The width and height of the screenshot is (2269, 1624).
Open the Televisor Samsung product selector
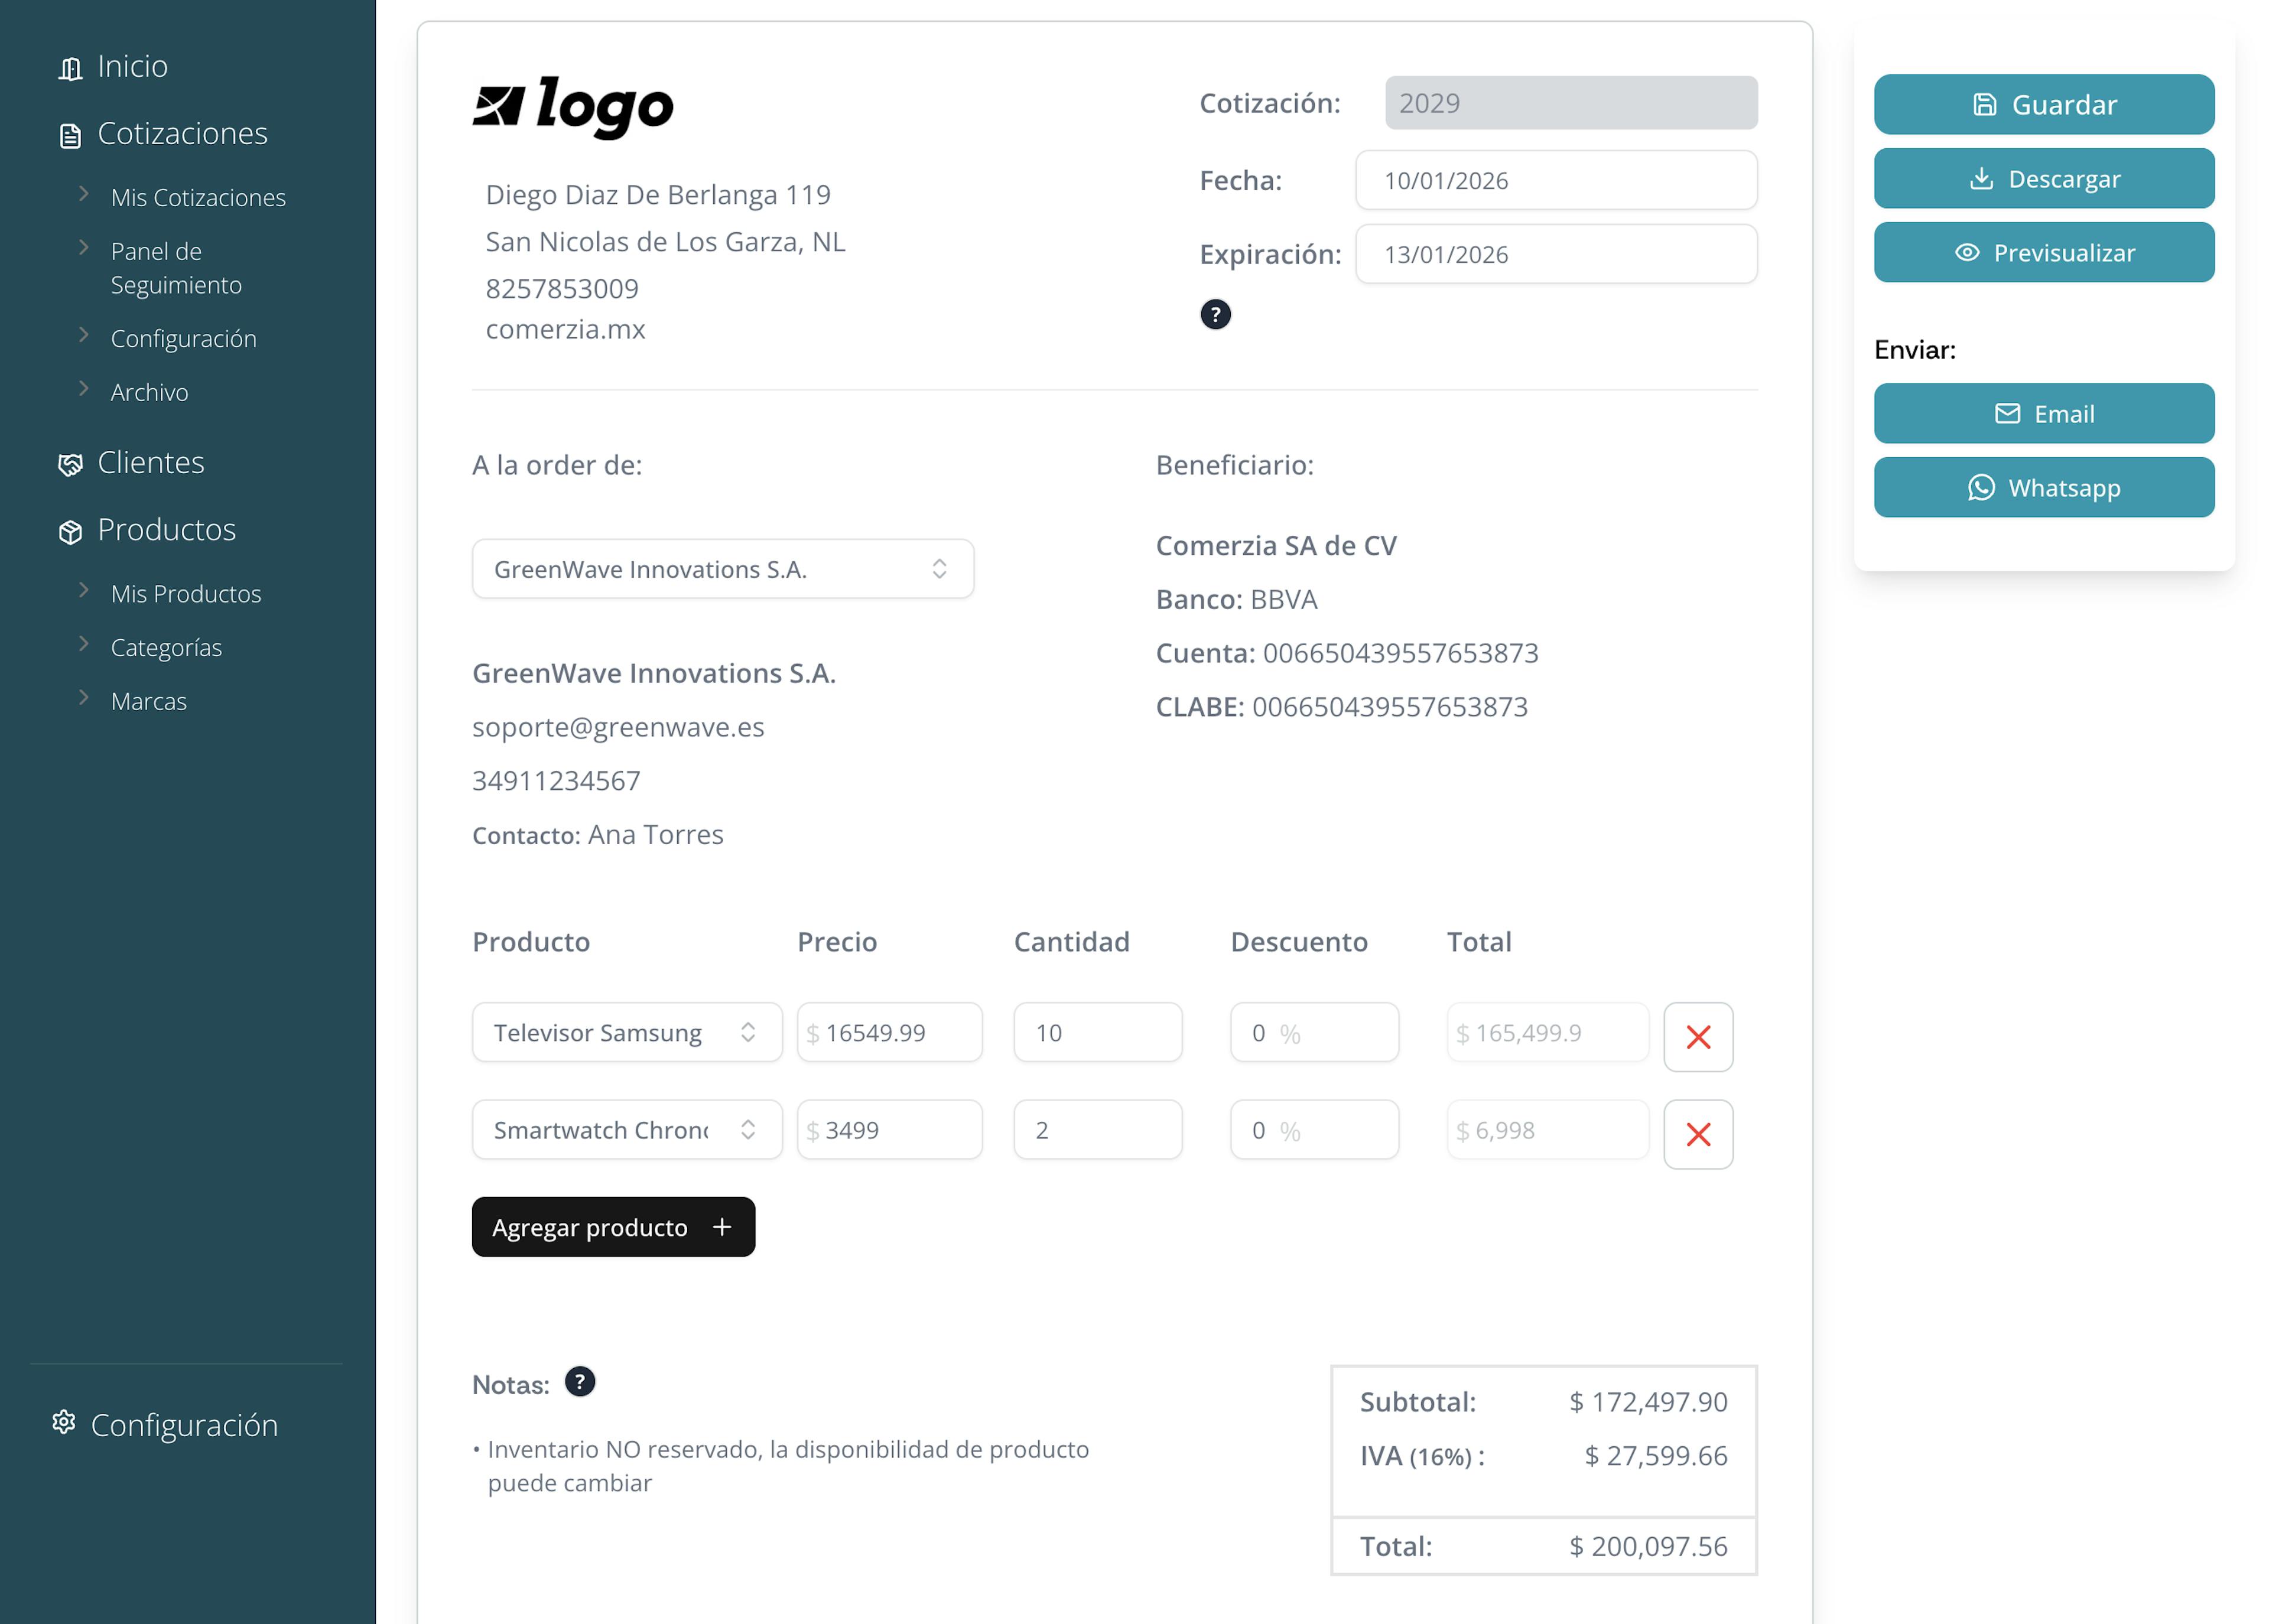click(x=626, y=1032)
